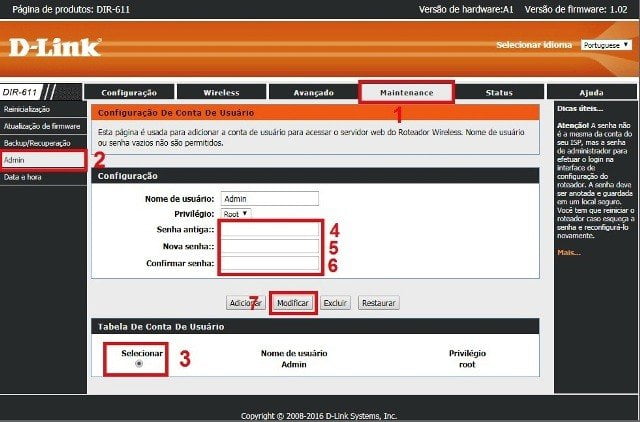Focus the Senha antiga field
640x422 pixels.
point(270,229)
